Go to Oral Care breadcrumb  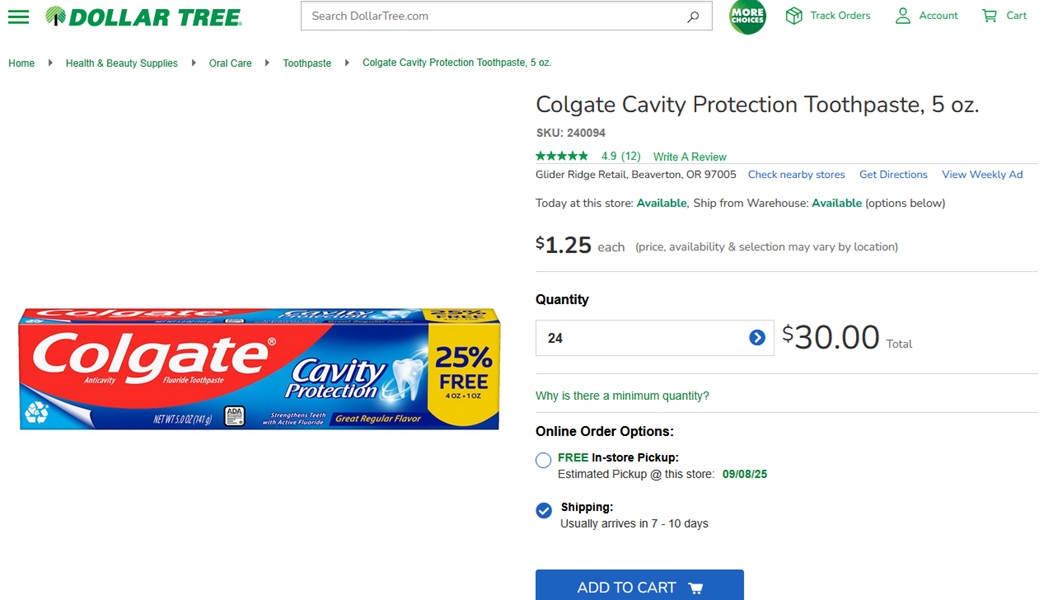(230, 63)
